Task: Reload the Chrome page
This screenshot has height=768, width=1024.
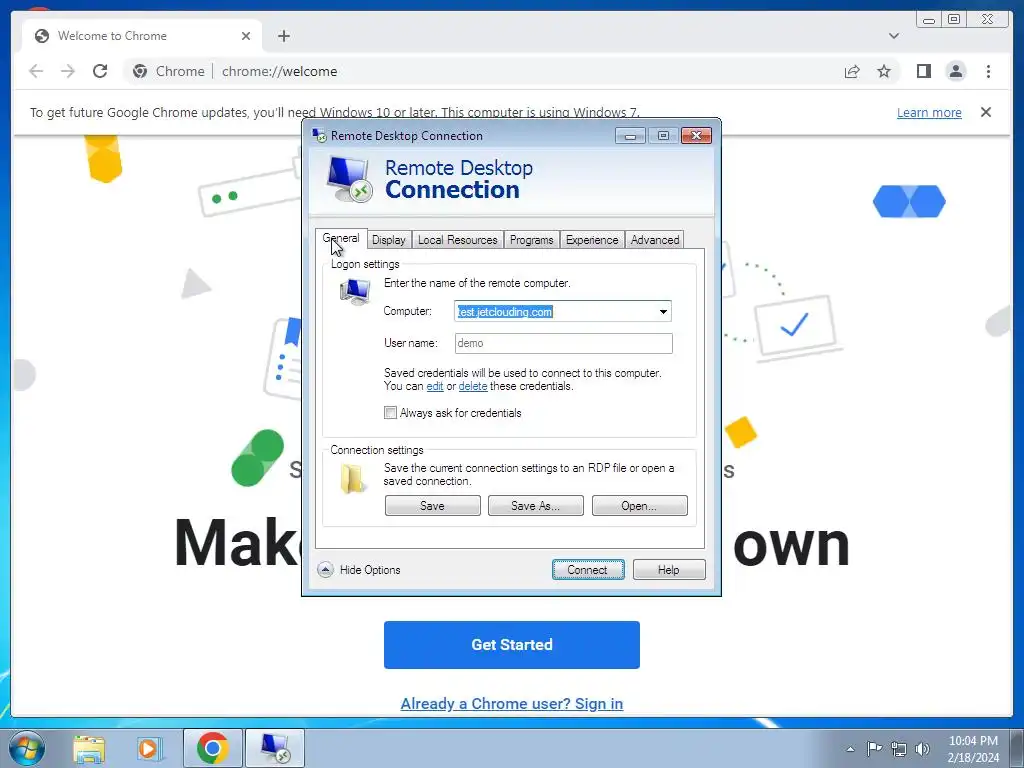Action: [x=100, y=71]
